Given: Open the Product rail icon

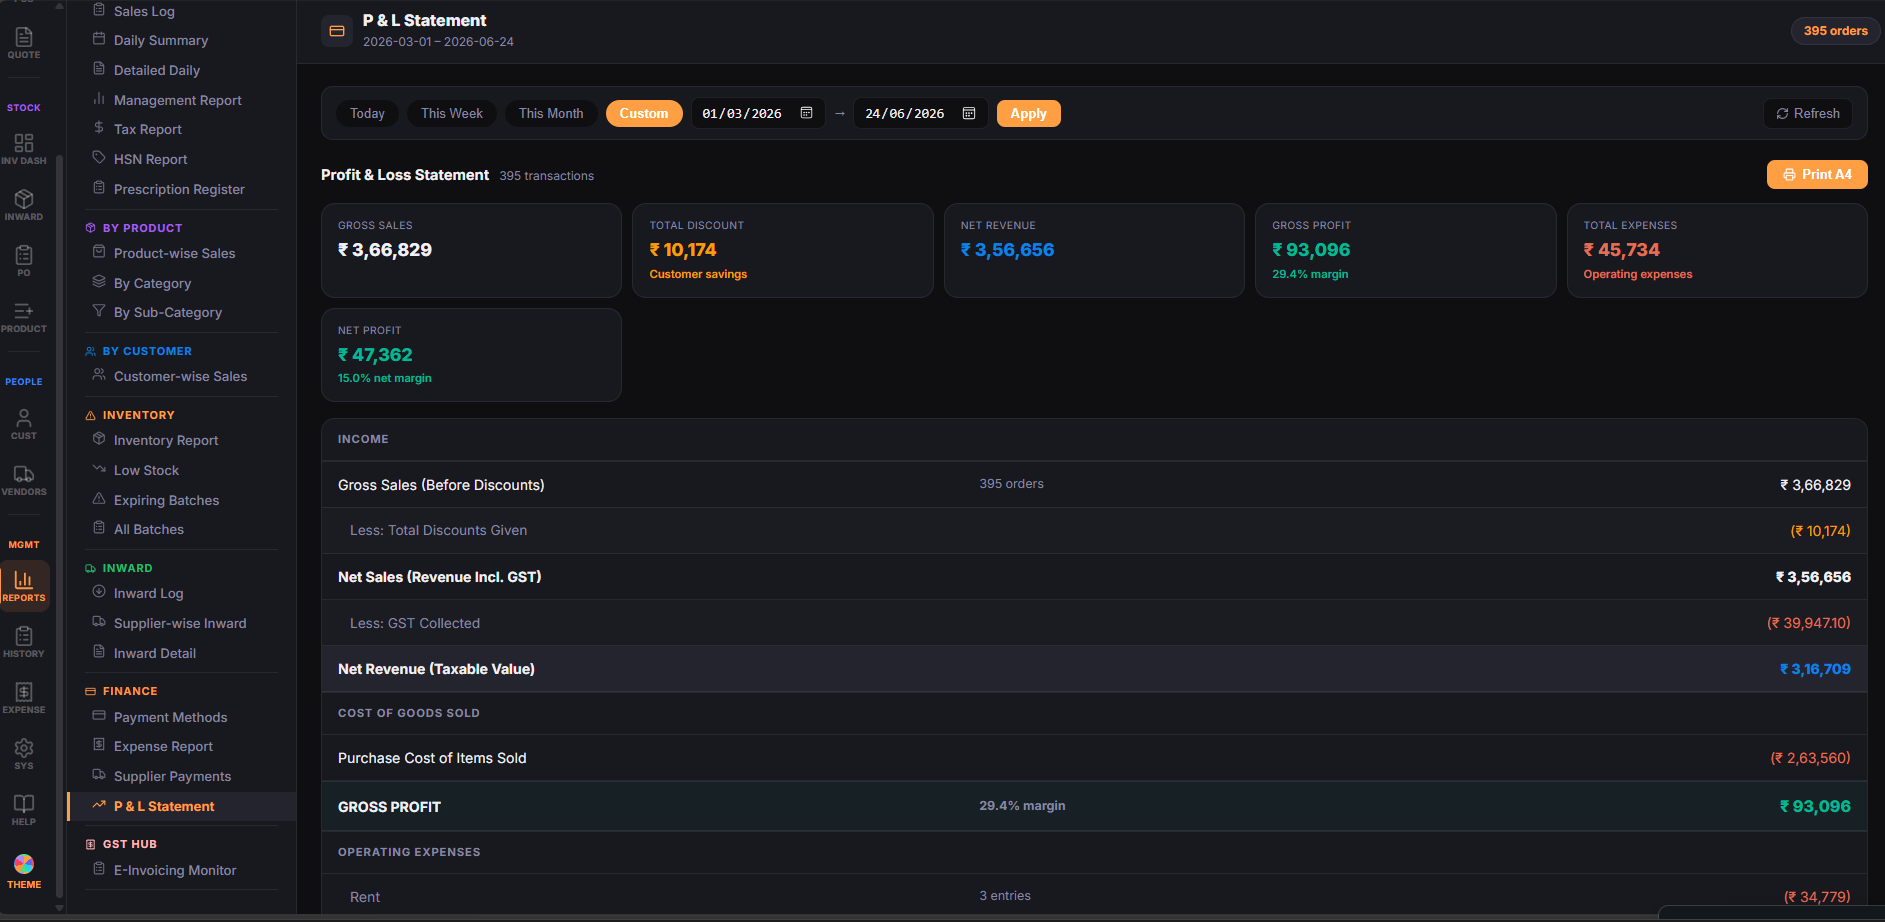Looking at the screenshot, I should point(24,317).
